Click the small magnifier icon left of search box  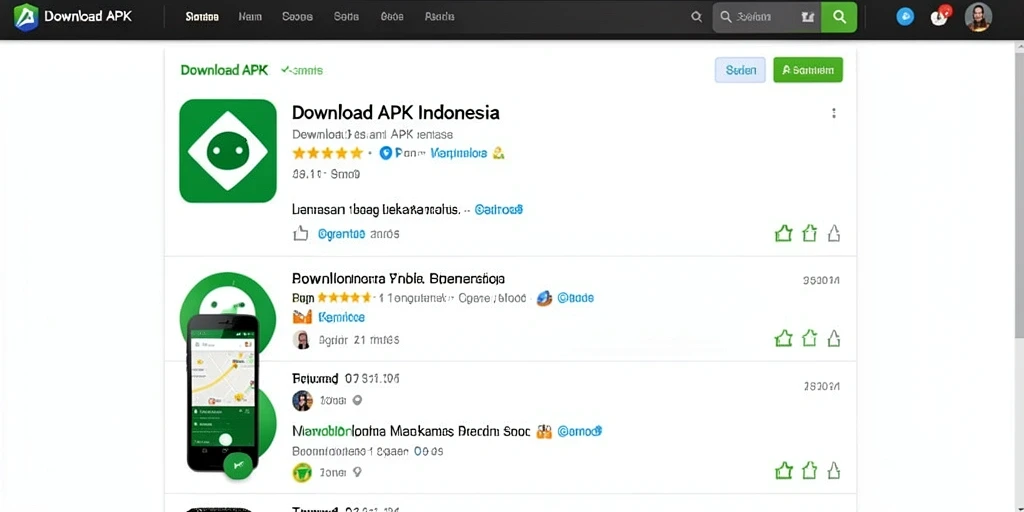tap(697, 17)
